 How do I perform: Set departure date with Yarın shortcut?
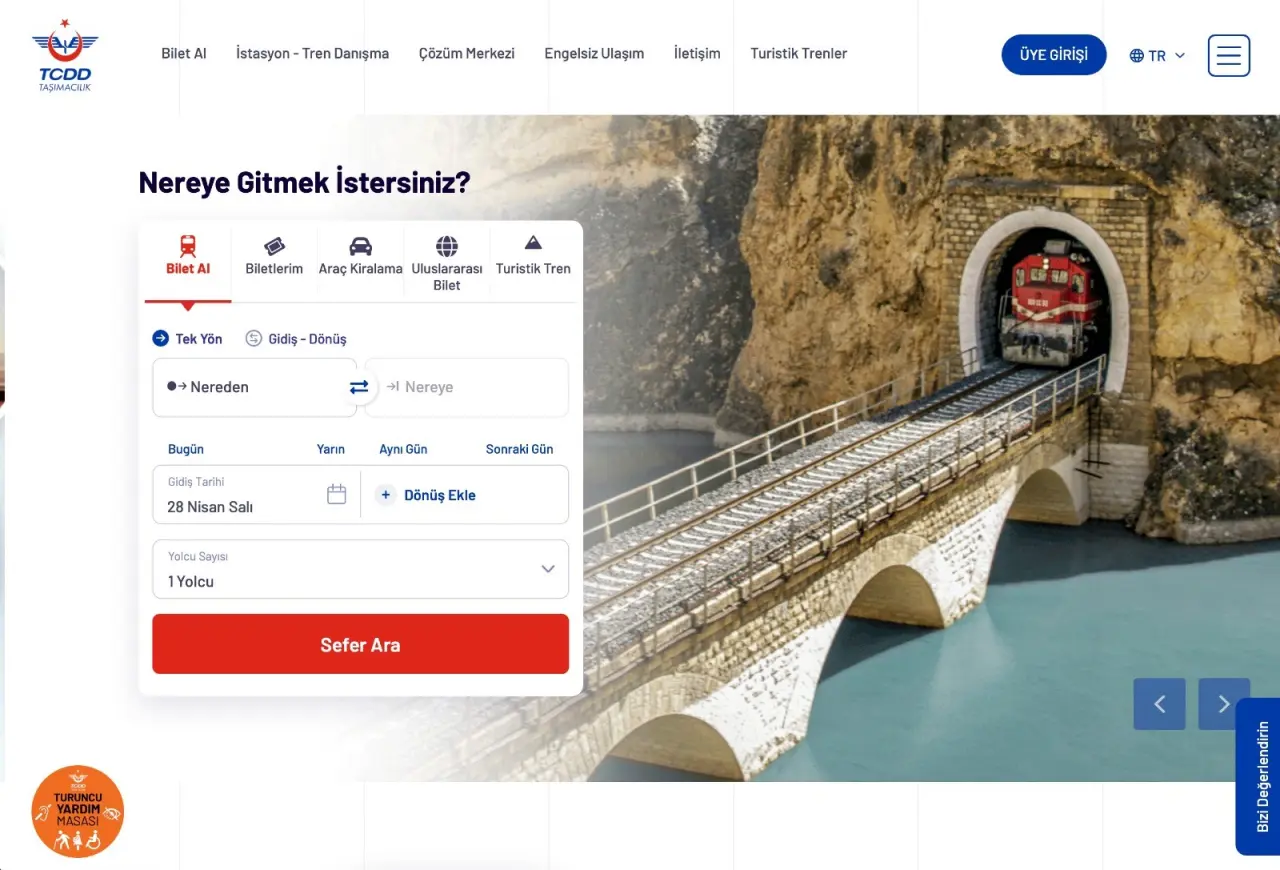pos(331,449)
